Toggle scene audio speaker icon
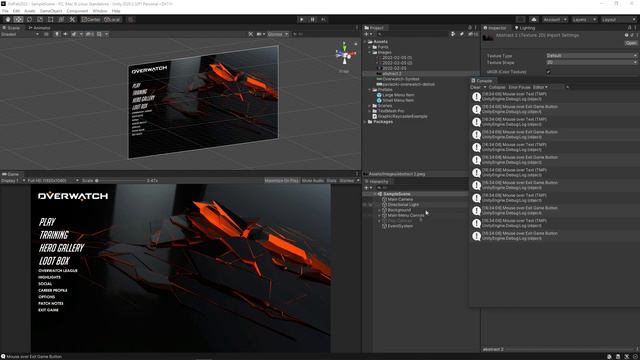 point(65,34)
